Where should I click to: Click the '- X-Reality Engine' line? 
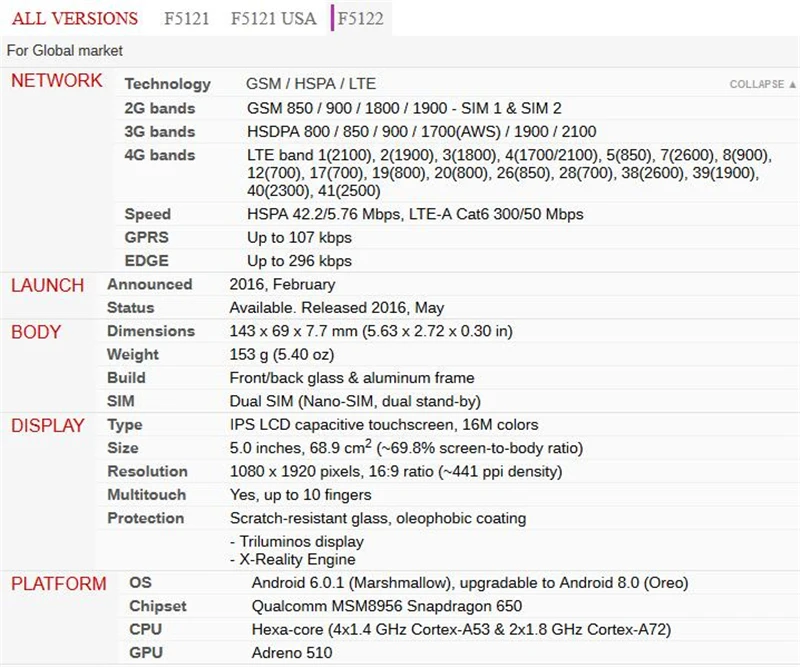[293, 559]
